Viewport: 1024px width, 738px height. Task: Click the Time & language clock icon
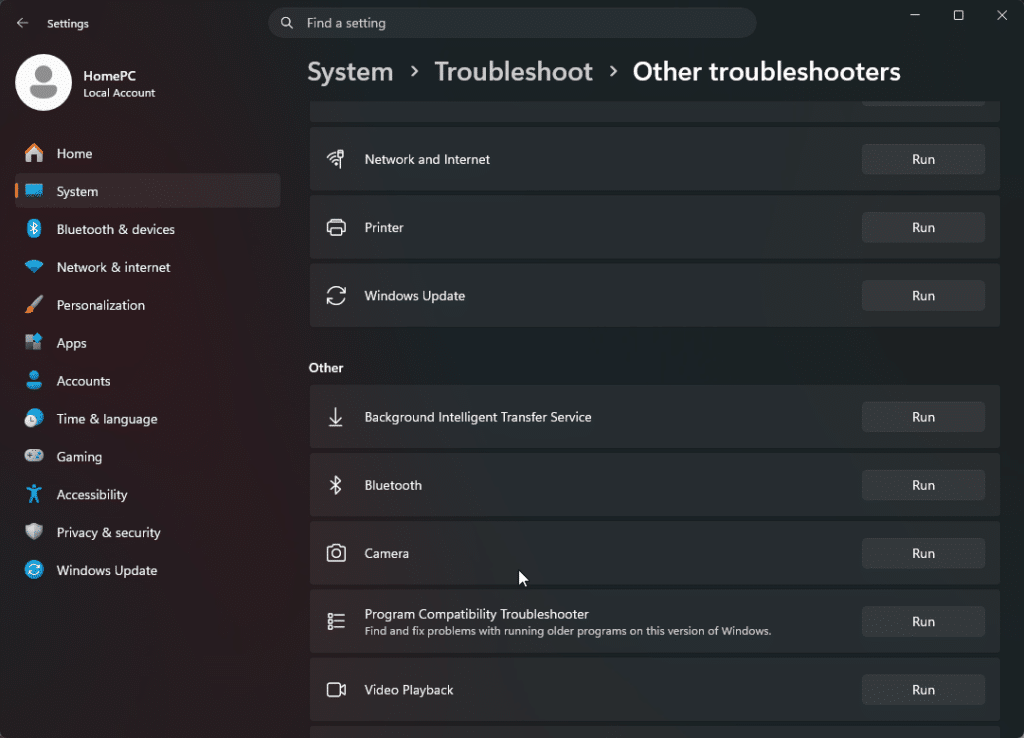pyautogui.click(x=34, y=418)
